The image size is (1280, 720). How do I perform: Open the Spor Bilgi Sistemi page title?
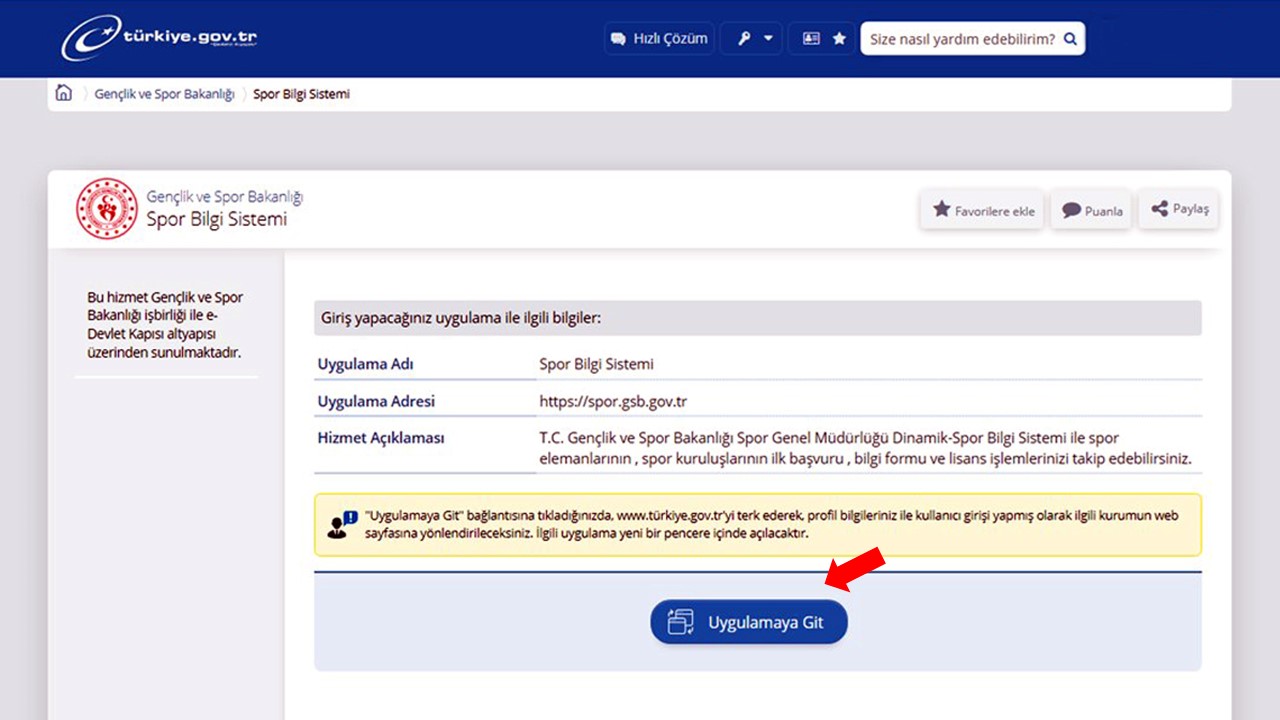coord(217,219)
